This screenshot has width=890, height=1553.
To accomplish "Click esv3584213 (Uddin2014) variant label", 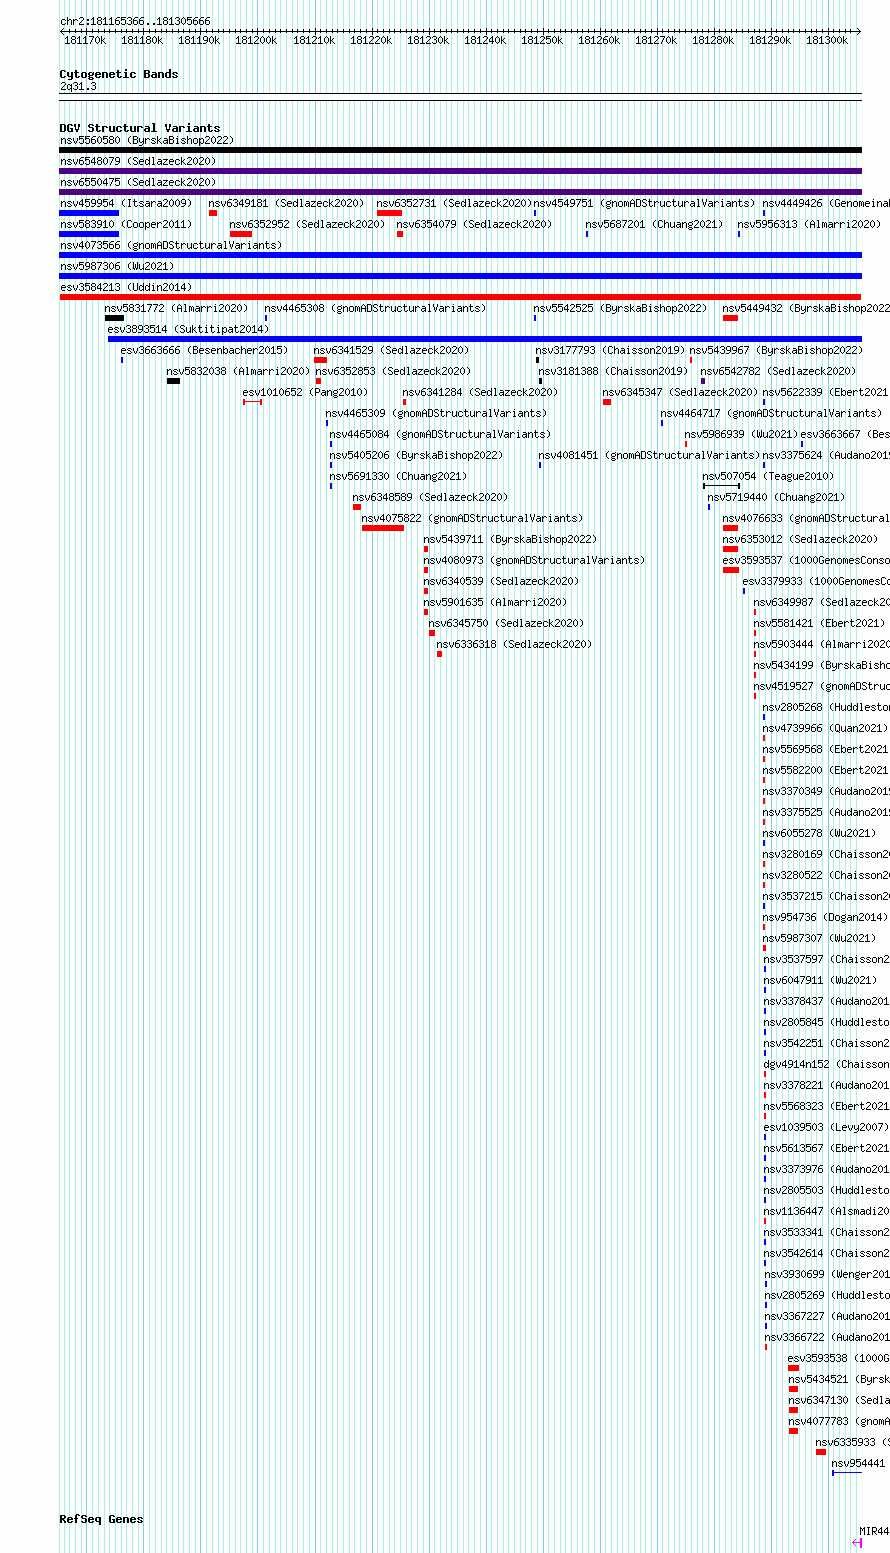I will point(126,288).
